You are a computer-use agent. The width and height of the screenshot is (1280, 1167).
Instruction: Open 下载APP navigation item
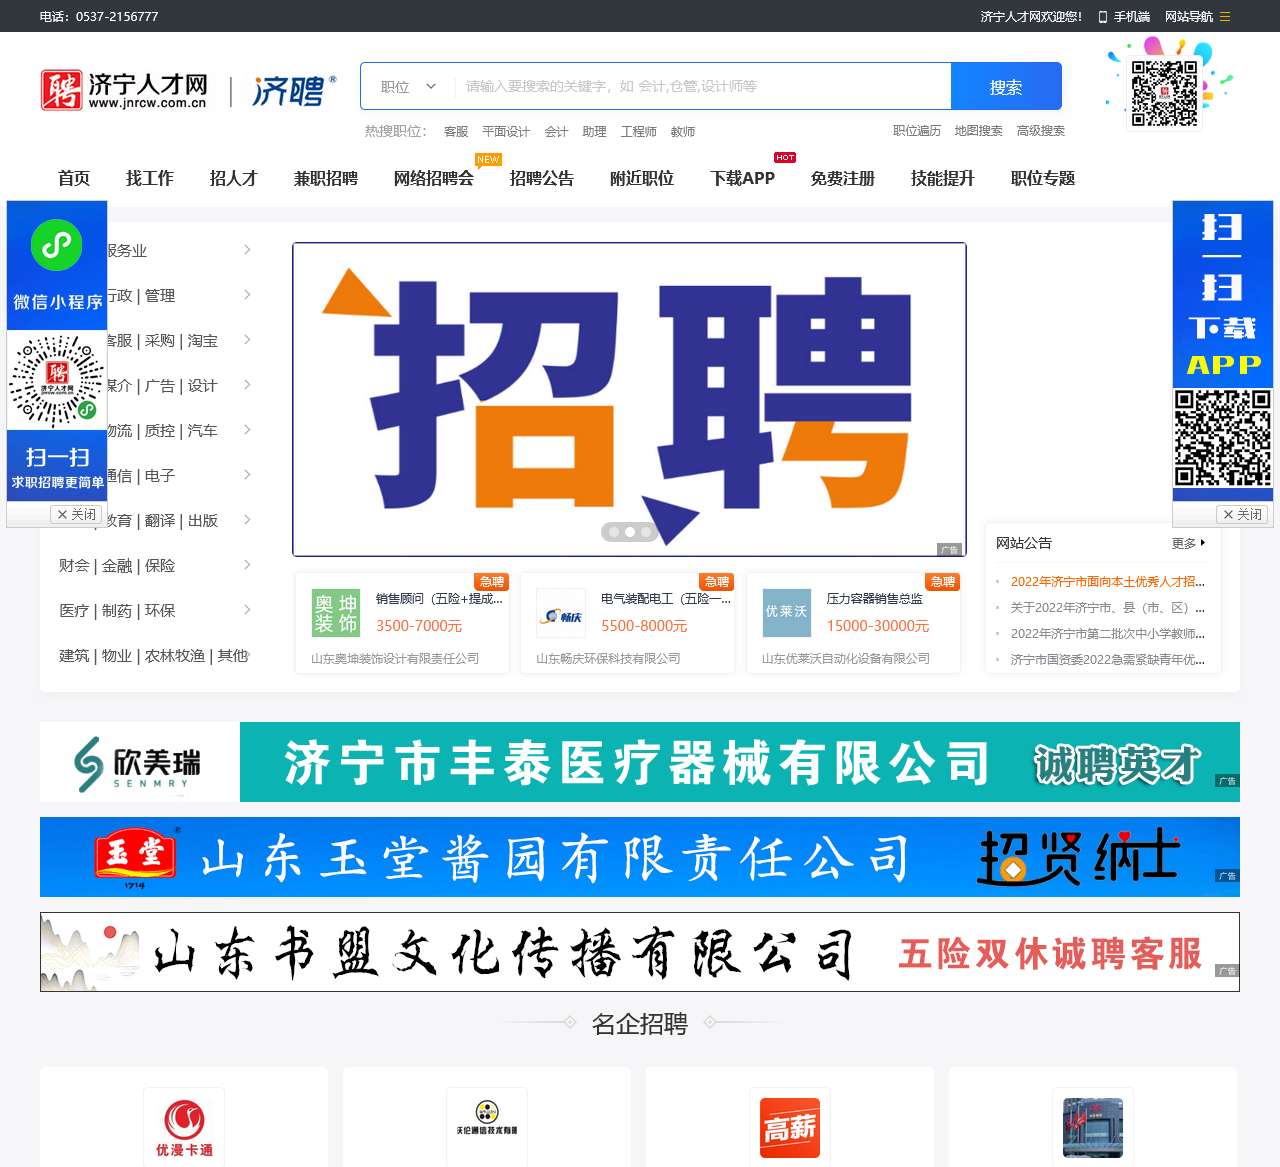[x=743, y=178]
